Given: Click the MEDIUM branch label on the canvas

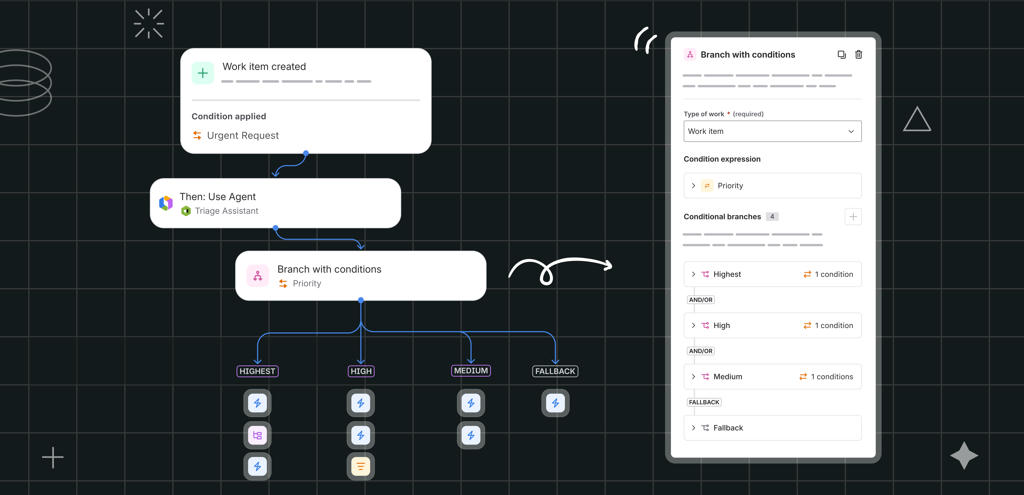Looking at the screenshot, I should coord(471,371).
